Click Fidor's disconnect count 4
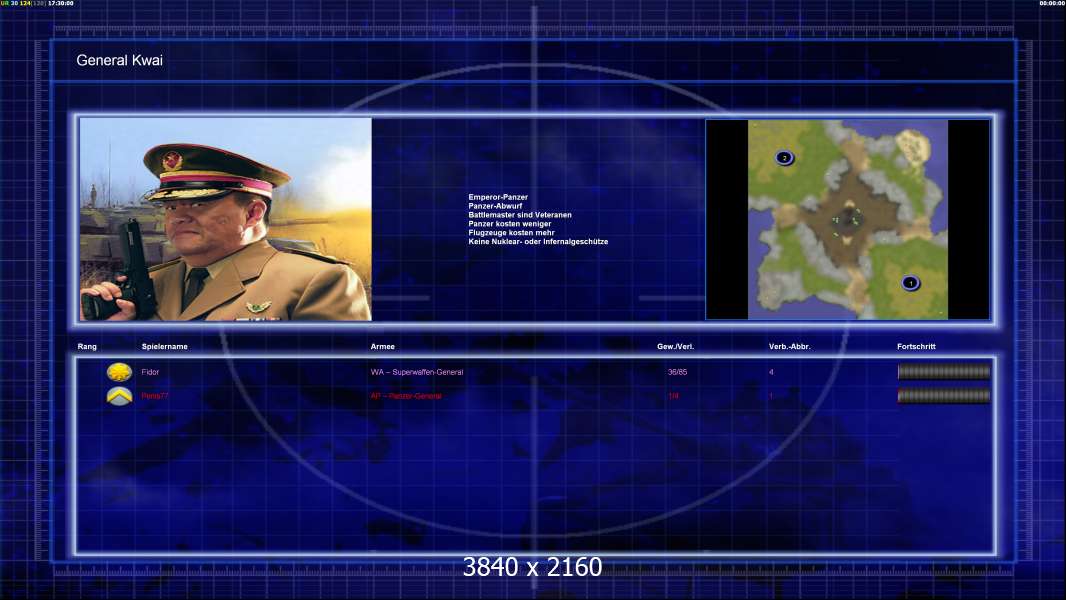Image resolution: width=1066 pixels, height=600 pixels. click(x=771, y=372)
